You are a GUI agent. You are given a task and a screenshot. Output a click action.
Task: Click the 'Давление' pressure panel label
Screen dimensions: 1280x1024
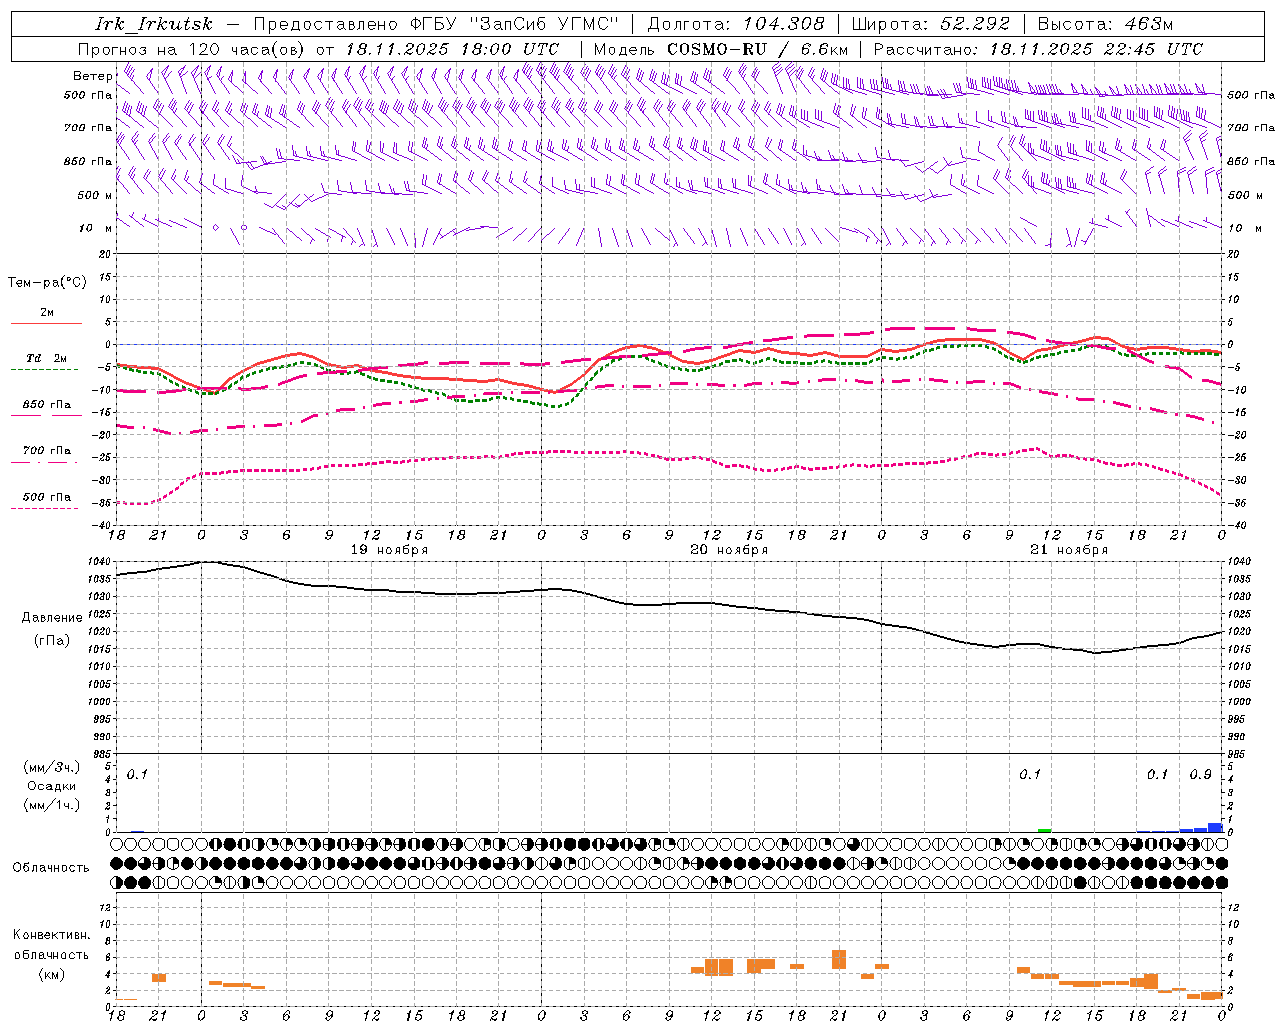pos(52,618)
